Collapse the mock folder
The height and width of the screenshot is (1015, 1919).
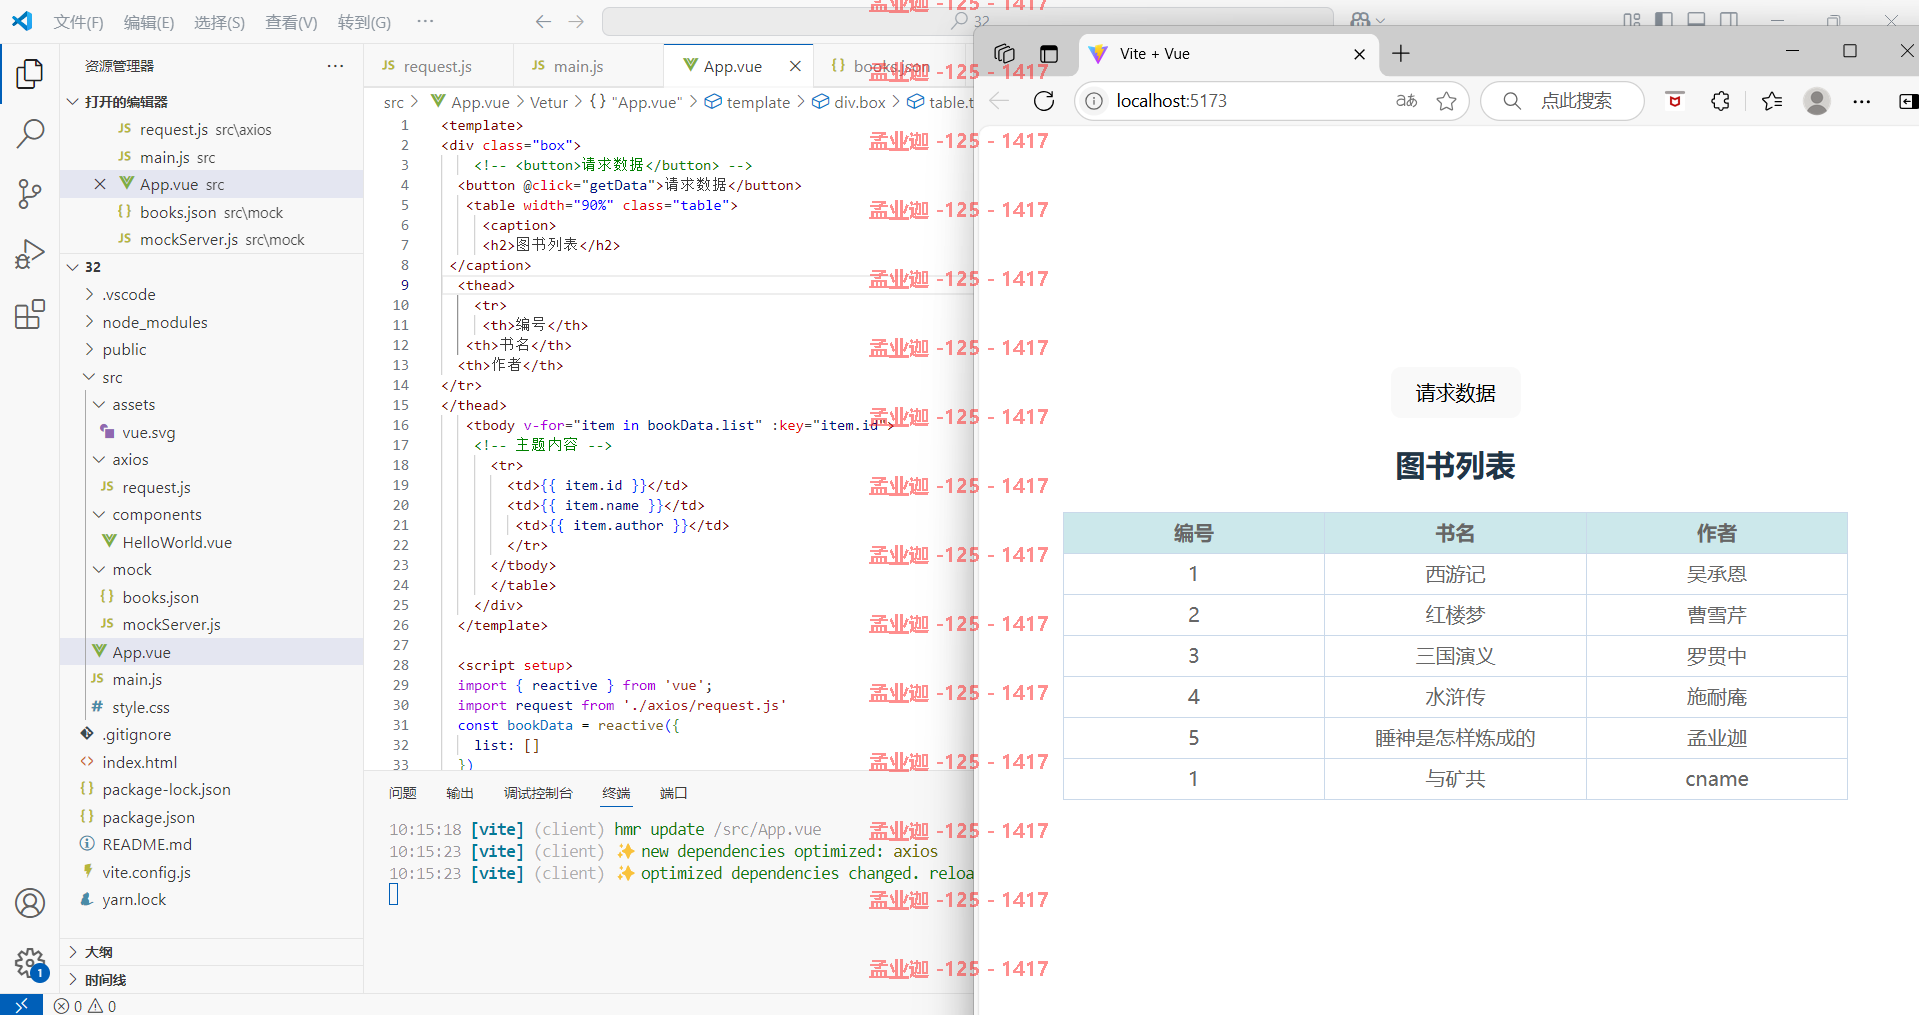point(132,569)
